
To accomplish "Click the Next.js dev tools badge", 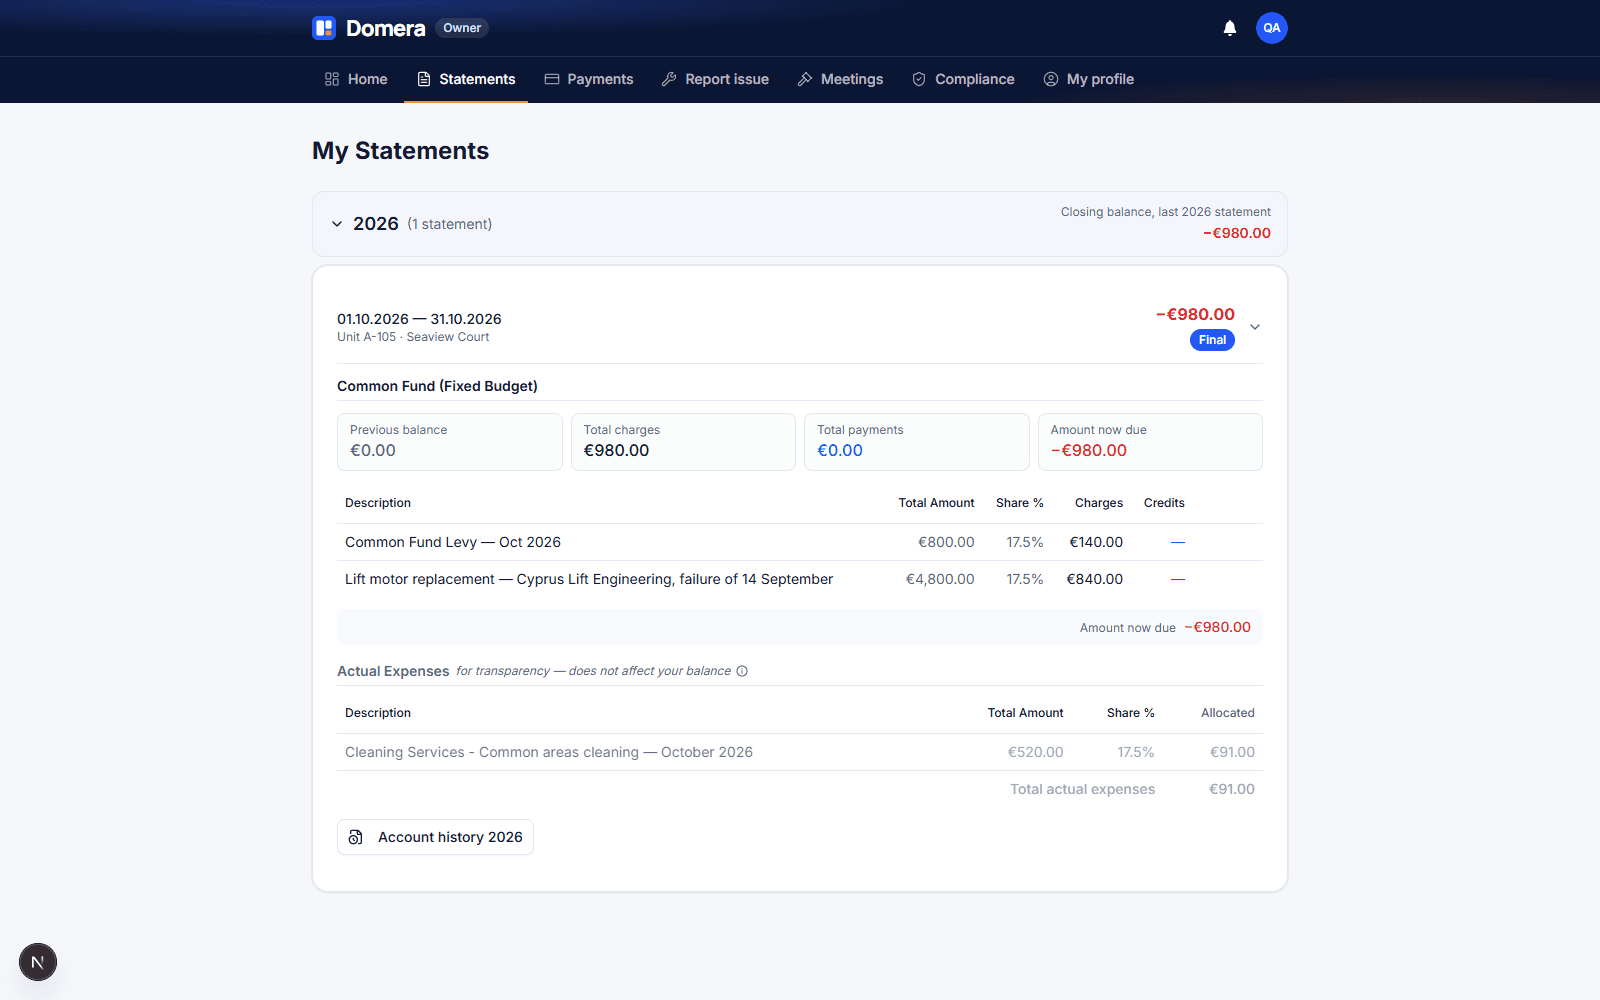I will pyautogui.click(x=38, y=962).
